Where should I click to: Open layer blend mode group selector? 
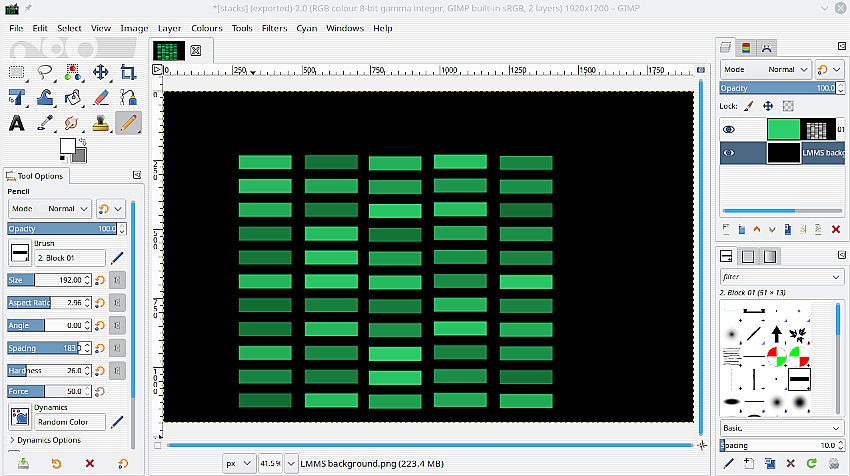tap(829, 69)
